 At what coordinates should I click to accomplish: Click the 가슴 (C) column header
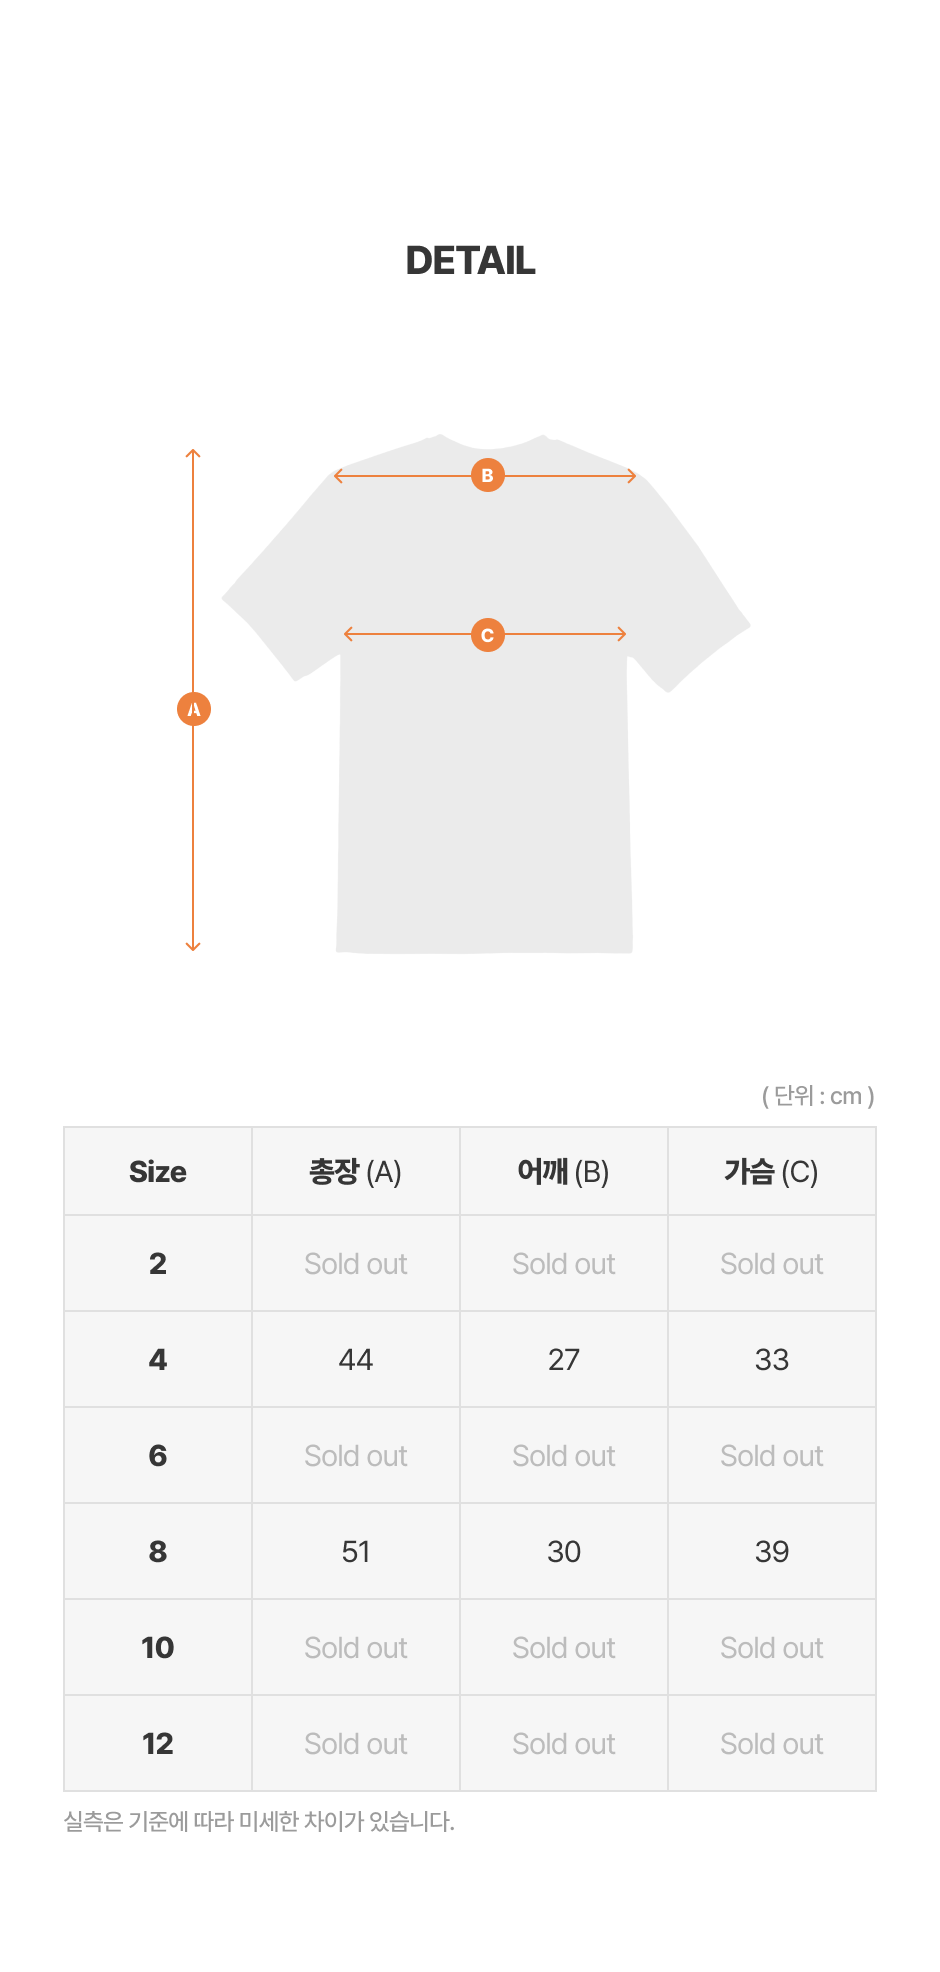771,1172
